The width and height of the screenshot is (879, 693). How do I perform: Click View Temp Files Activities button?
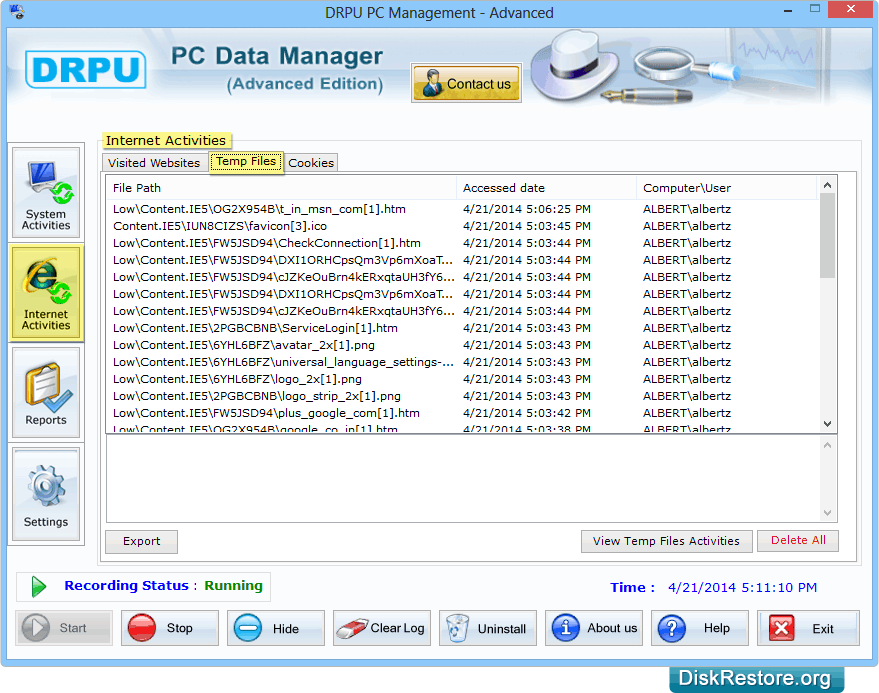click(667, 541)
